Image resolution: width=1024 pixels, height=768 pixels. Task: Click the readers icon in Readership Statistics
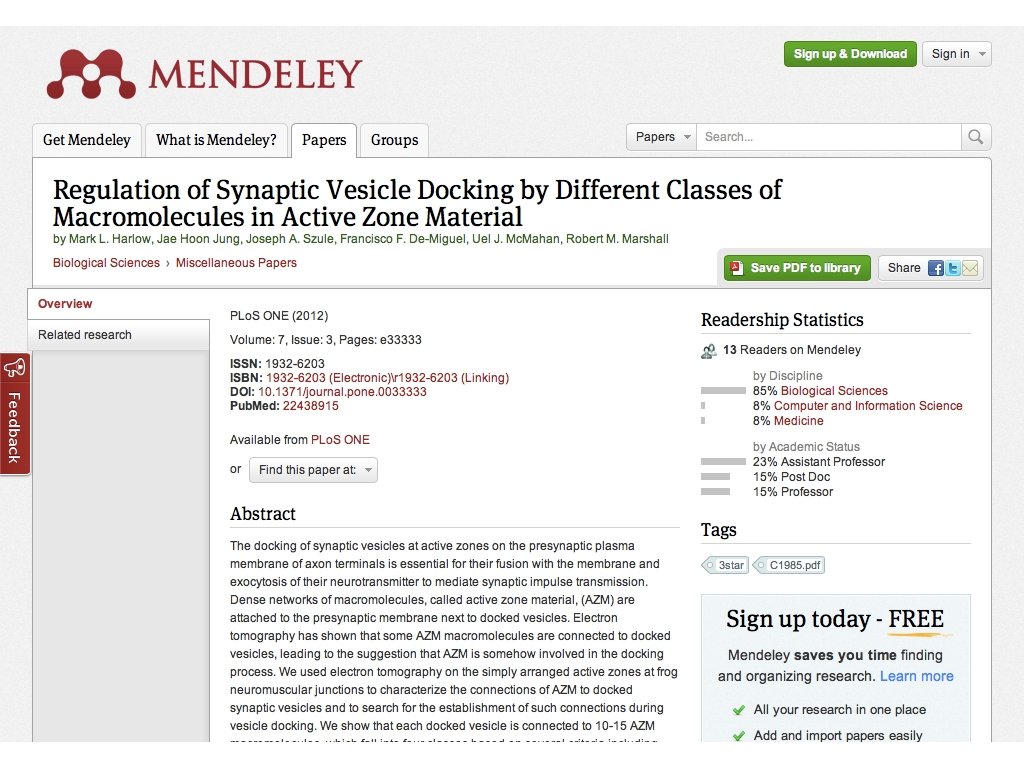point(709,351)
